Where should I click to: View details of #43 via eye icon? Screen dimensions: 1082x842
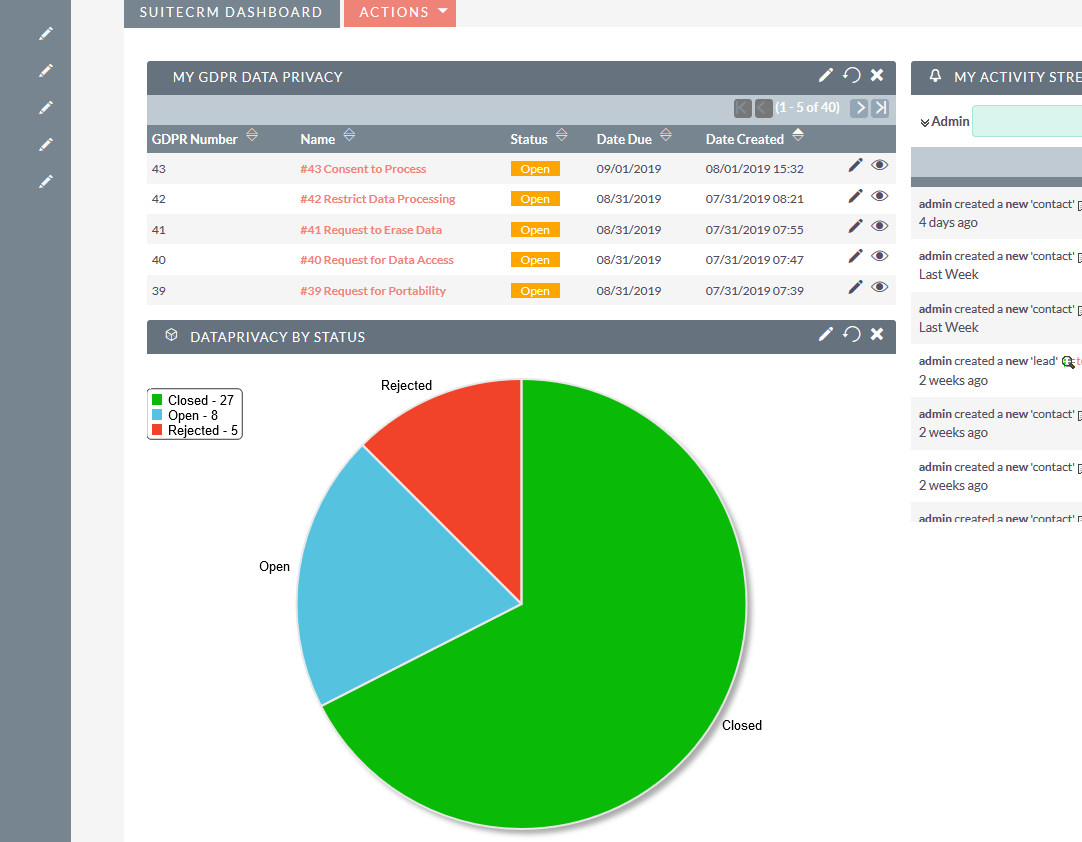[x=879, y=165]
